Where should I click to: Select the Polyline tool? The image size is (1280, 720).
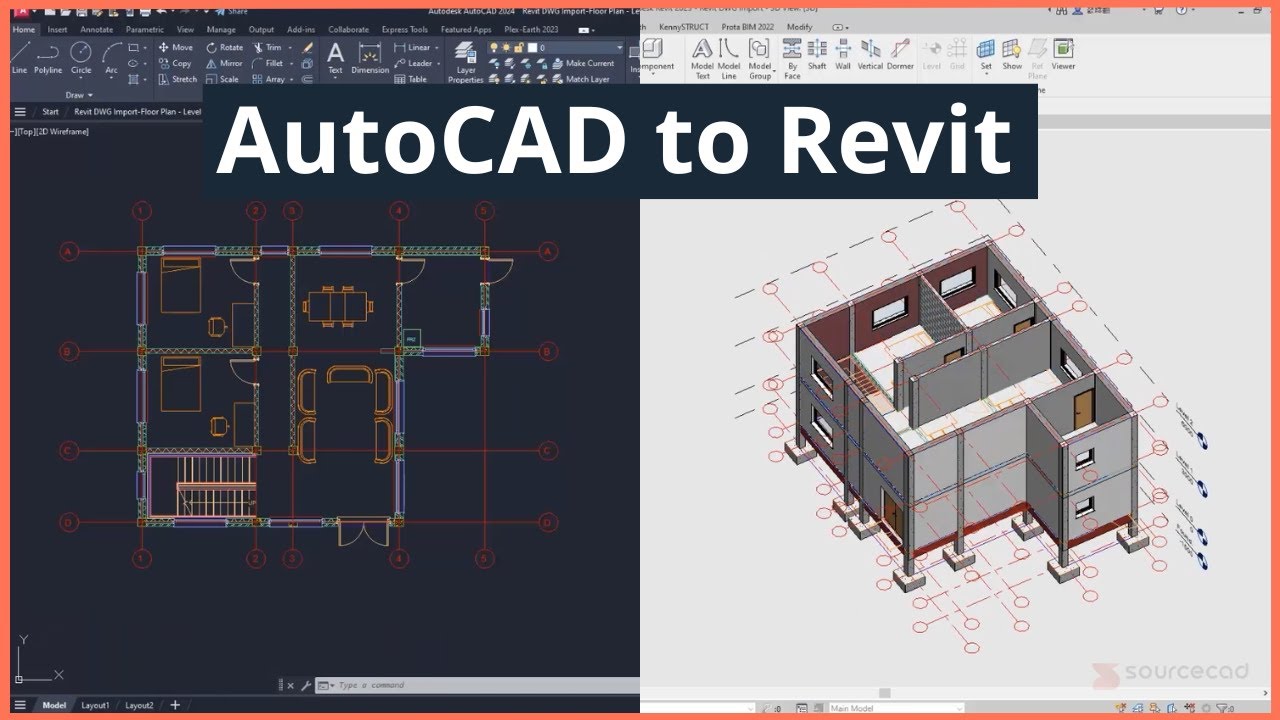tap(48, 59)
